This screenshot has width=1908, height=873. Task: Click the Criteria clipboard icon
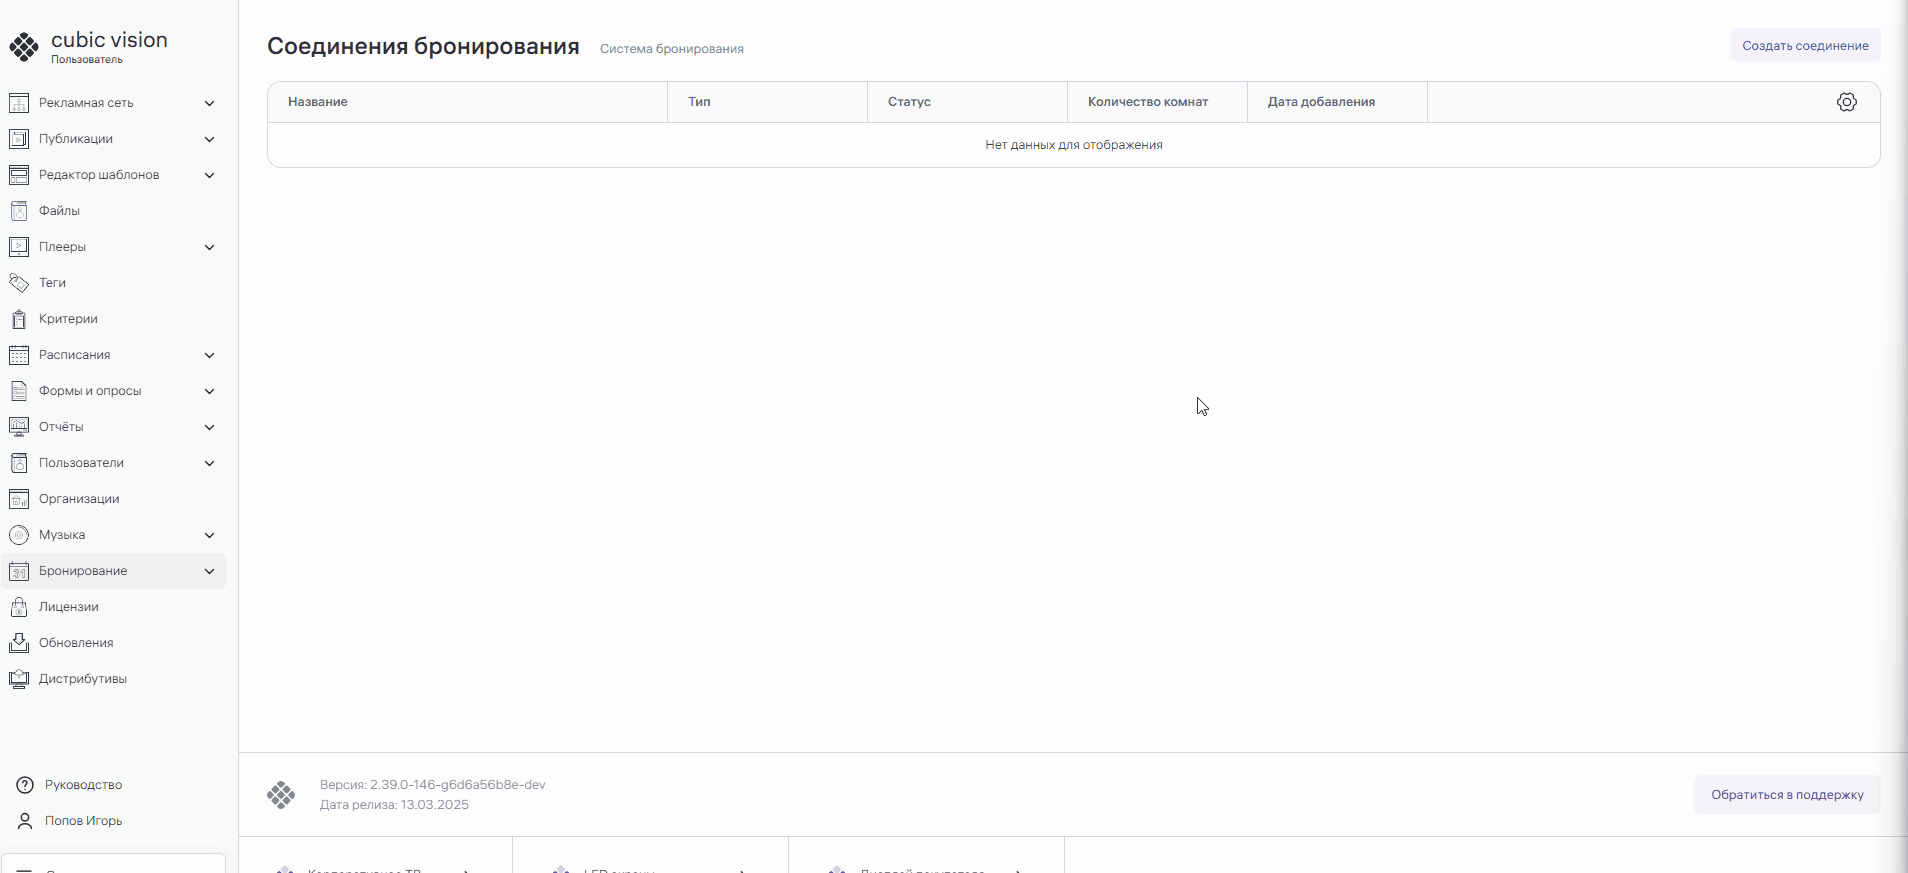(19, 319)
